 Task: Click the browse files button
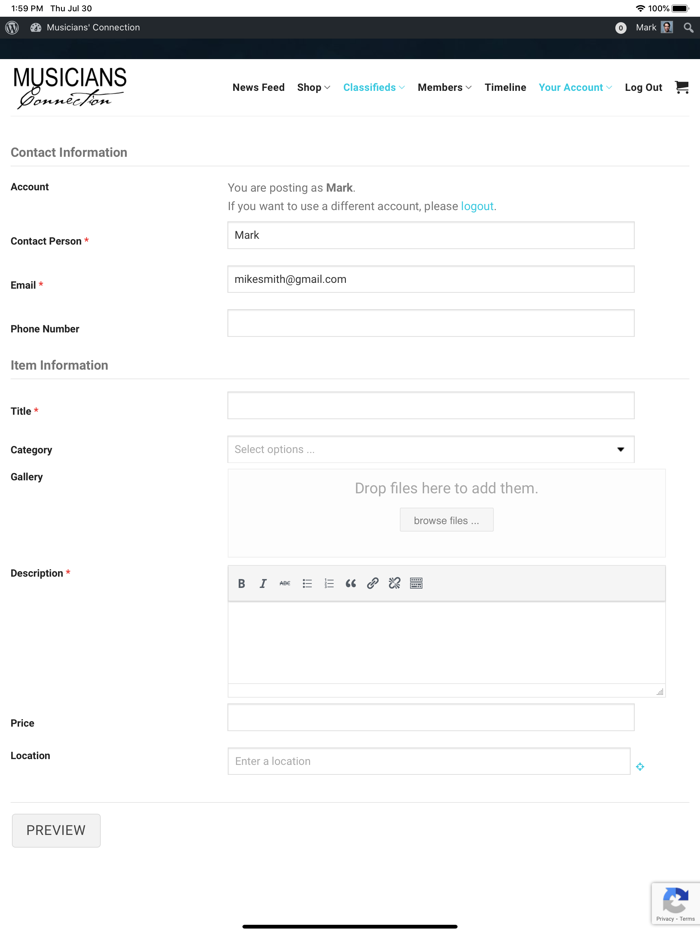tap(446, 520)
